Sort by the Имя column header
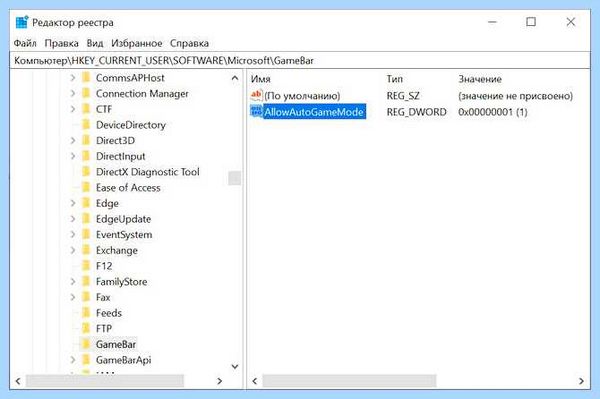Viewport: 600px width, 399px height. (261, 79)
